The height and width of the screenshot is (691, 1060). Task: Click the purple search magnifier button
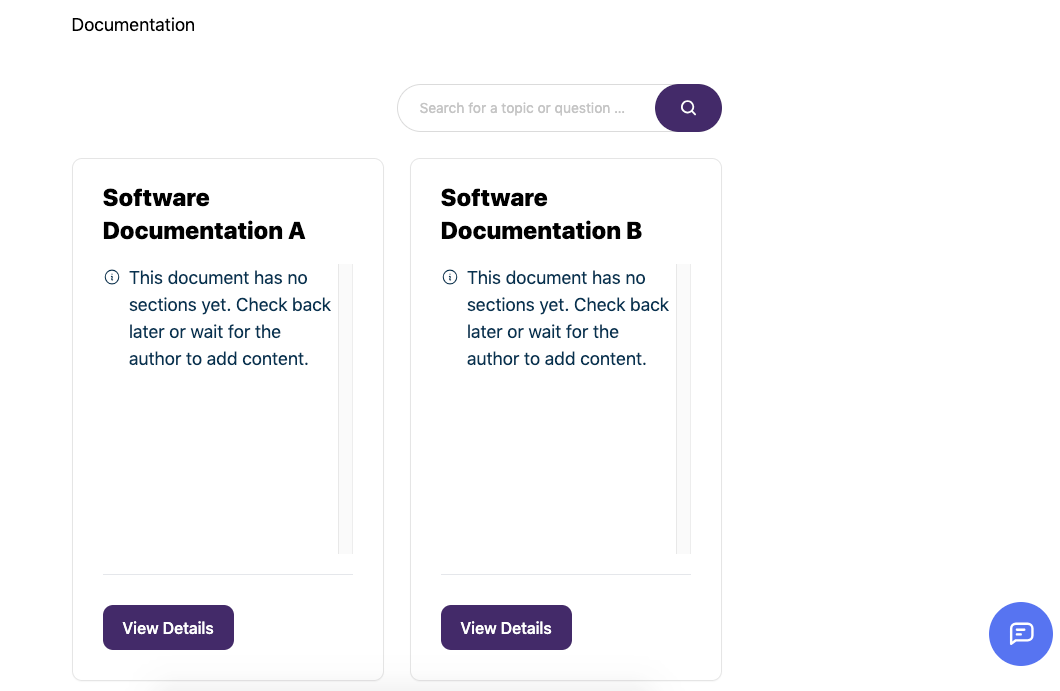tap(688, 108)
